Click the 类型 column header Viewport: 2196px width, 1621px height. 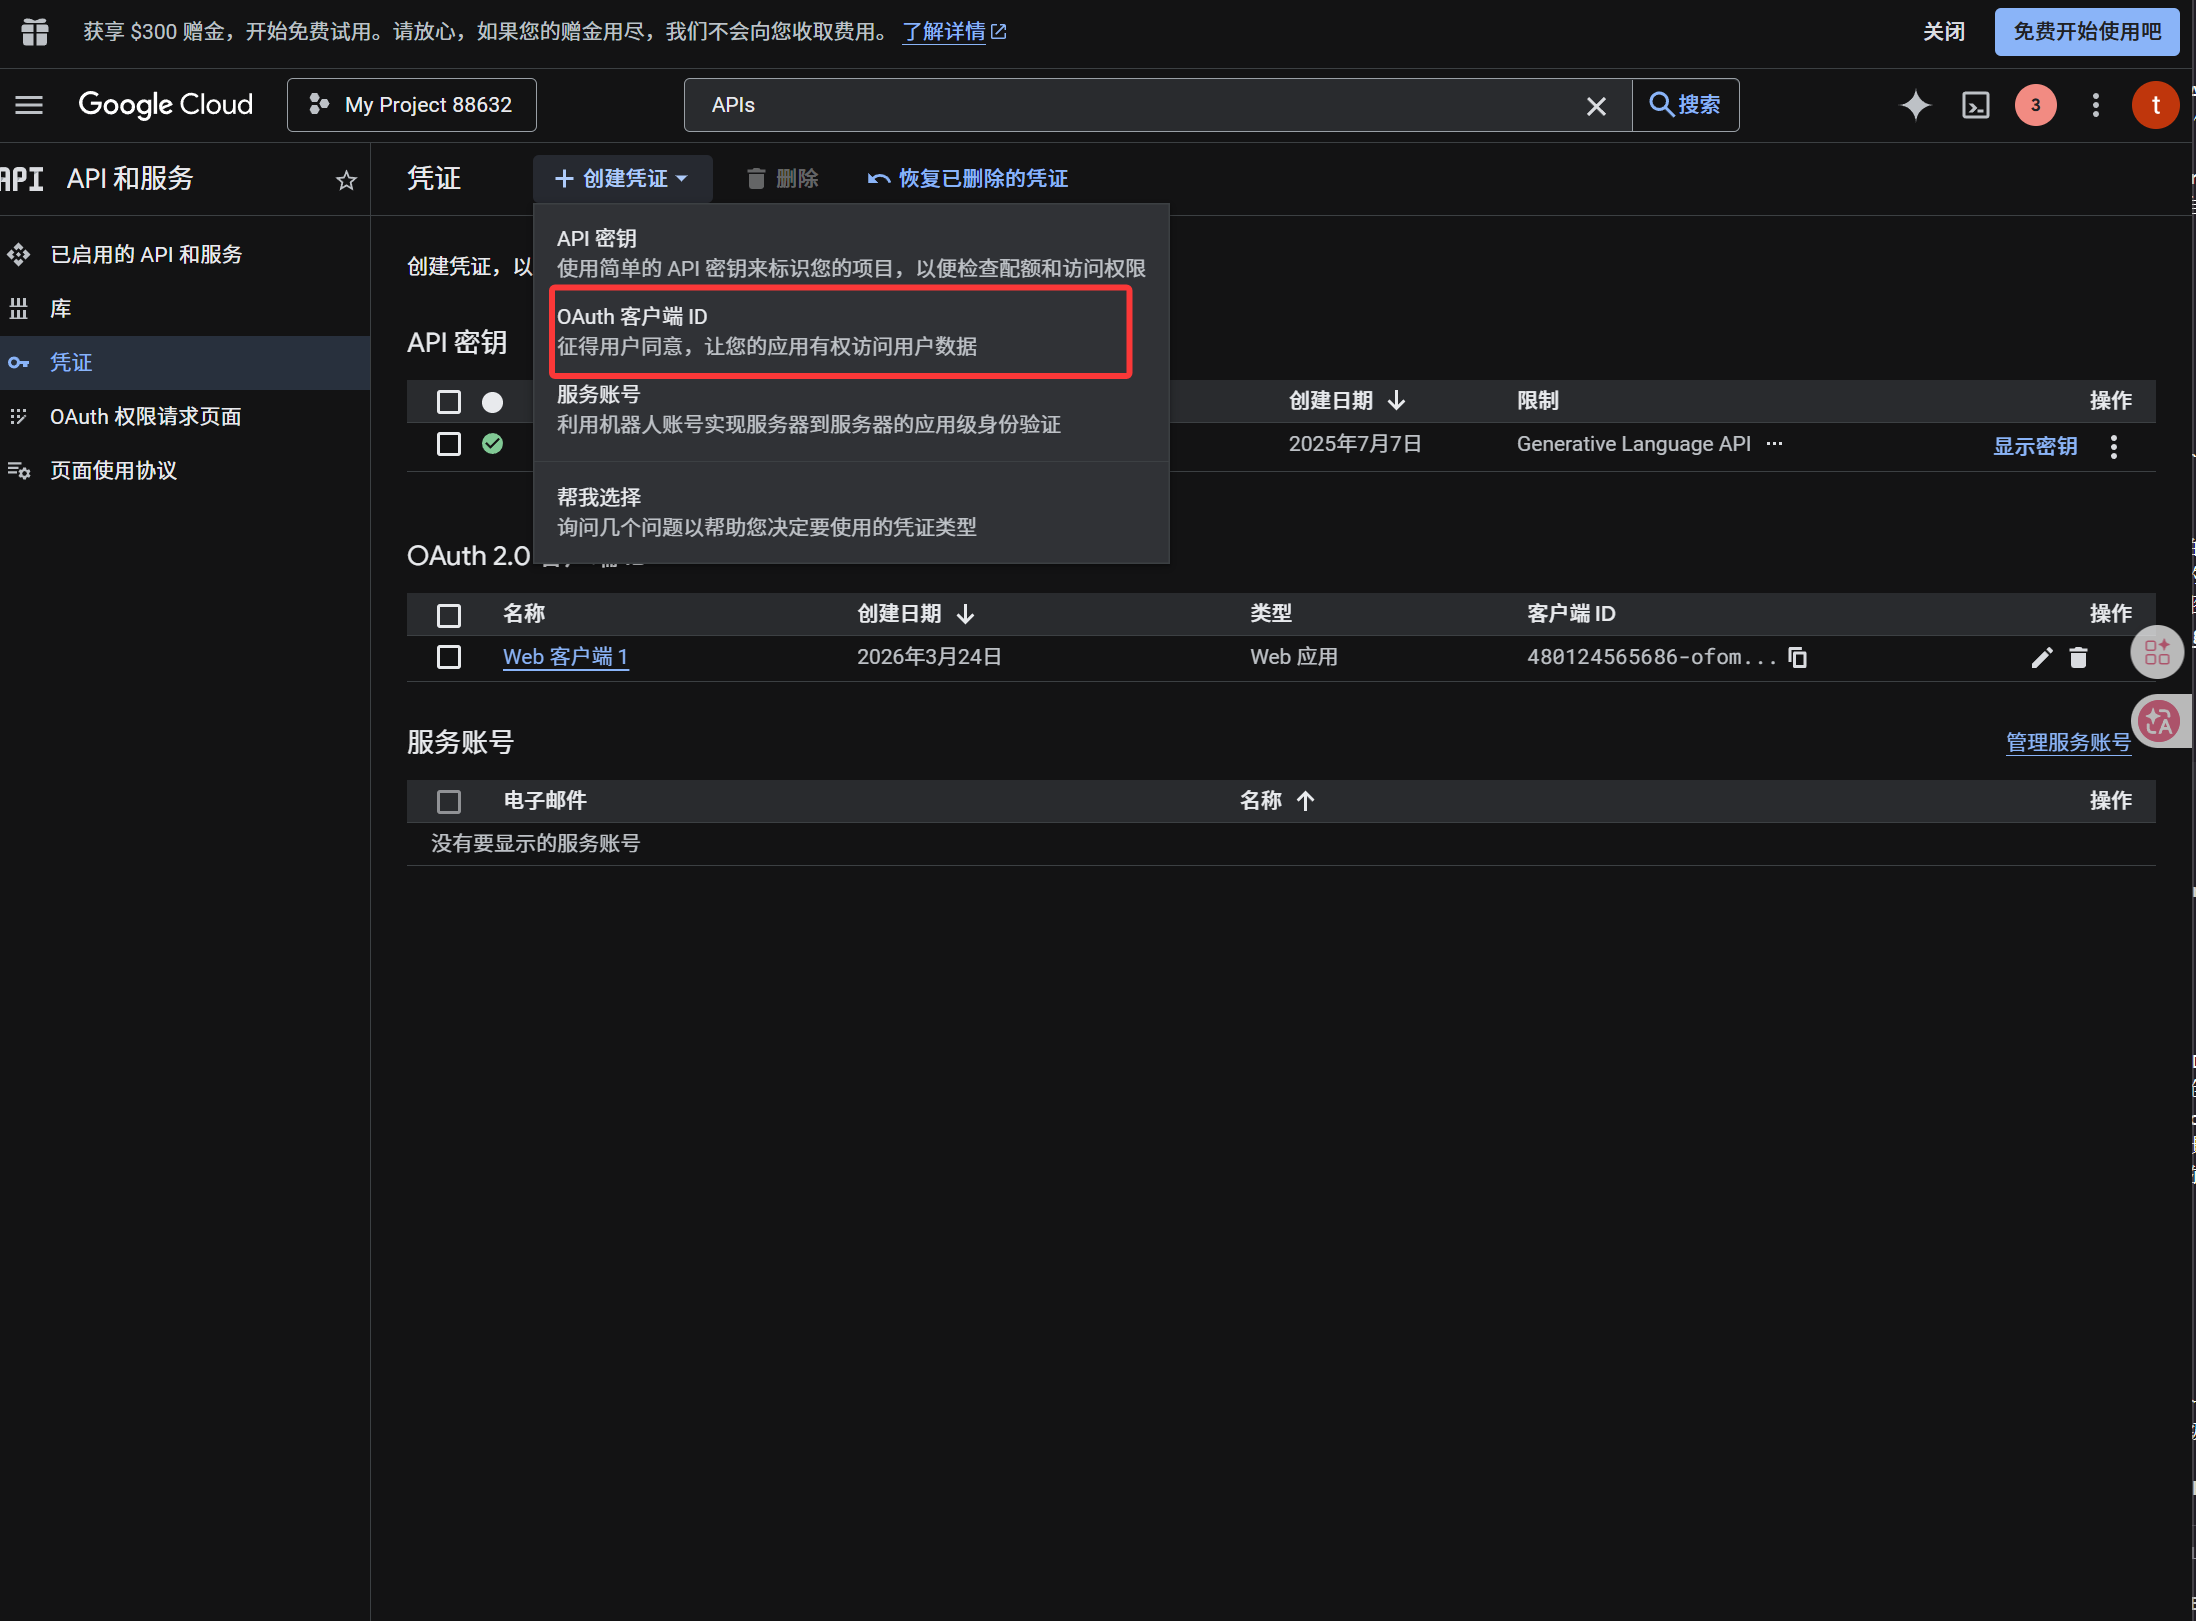coord(1271,614)
